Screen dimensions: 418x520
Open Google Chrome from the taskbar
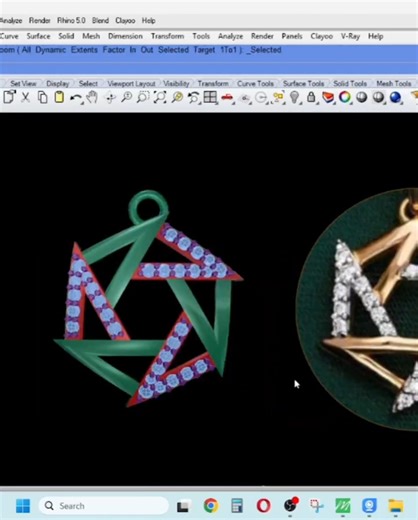(211, 506)
